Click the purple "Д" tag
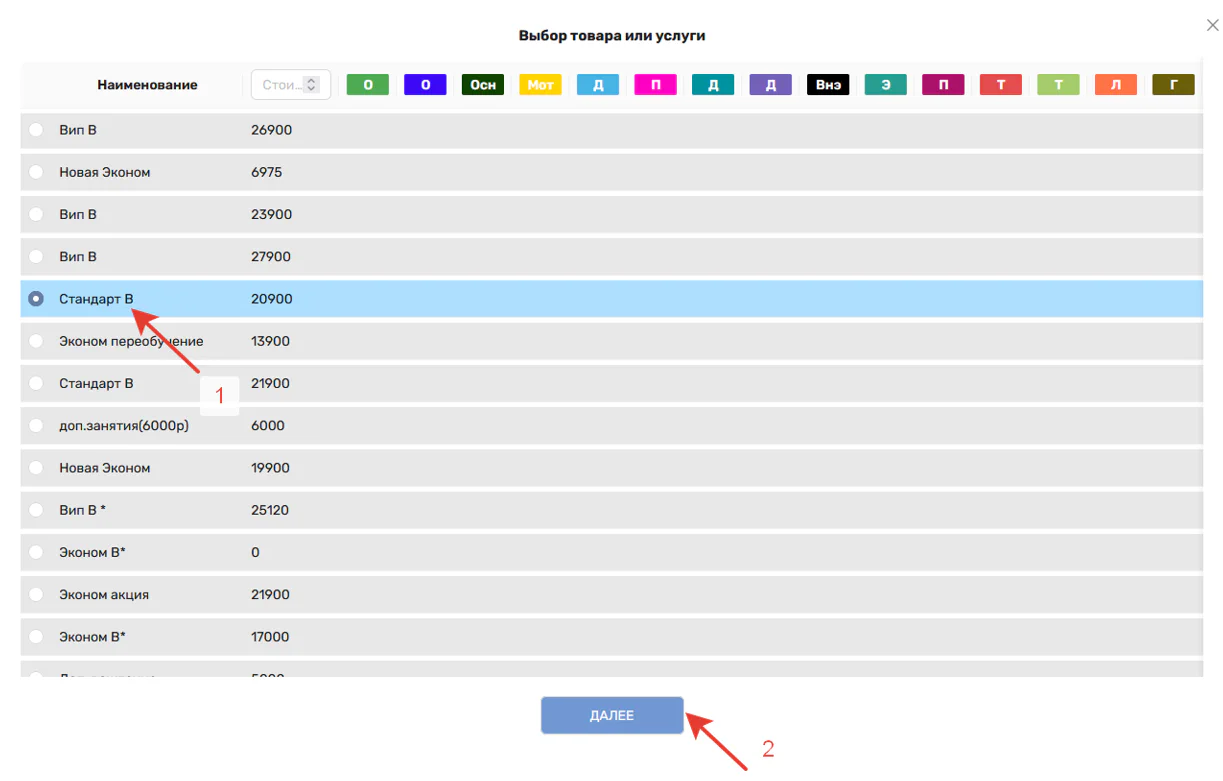Viewport: 1223px width, 781px height. (771, 85)
